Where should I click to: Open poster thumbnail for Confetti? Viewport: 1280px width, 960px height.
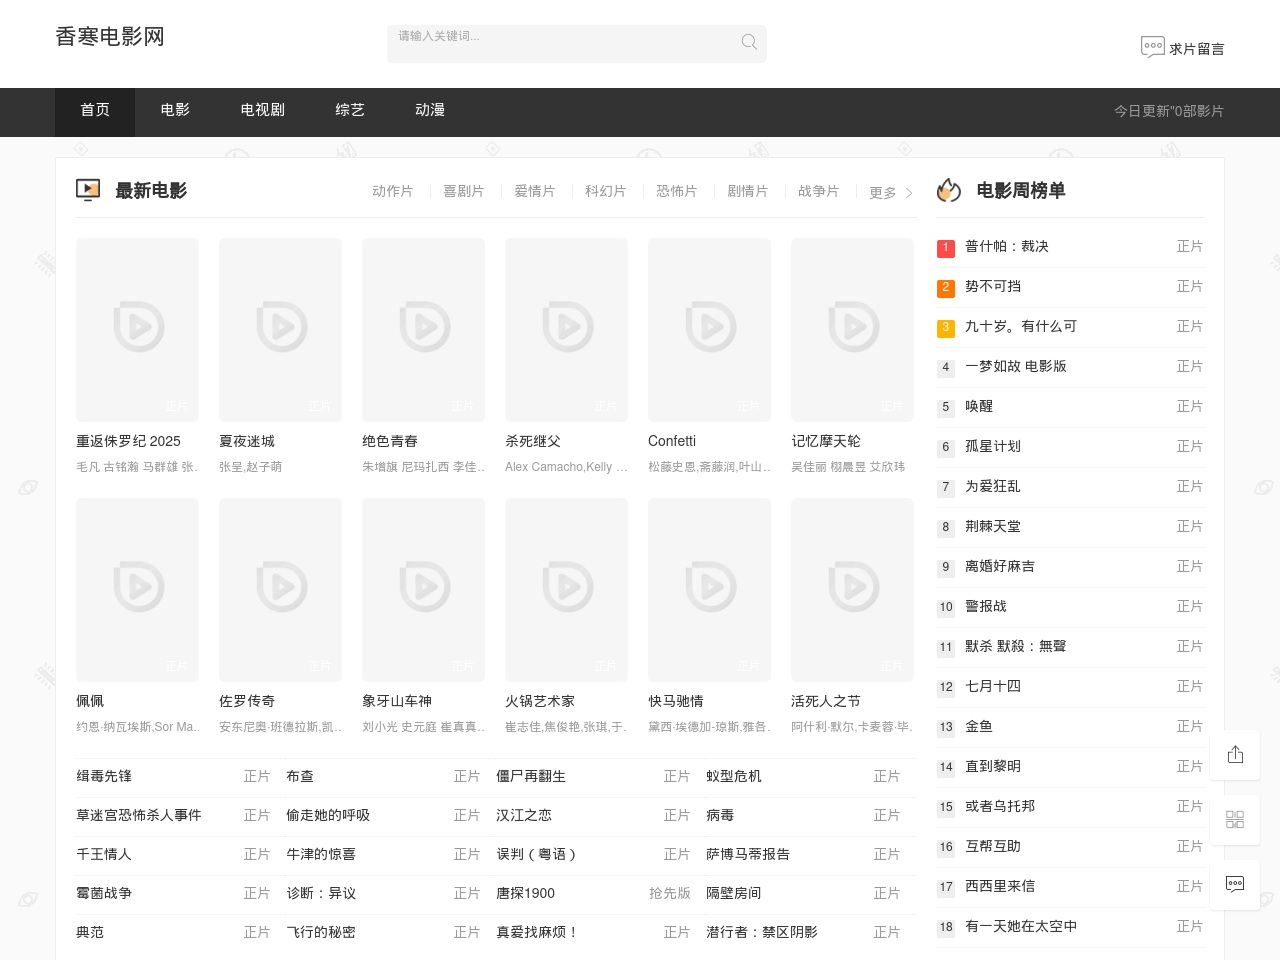[x=709, y=330]
